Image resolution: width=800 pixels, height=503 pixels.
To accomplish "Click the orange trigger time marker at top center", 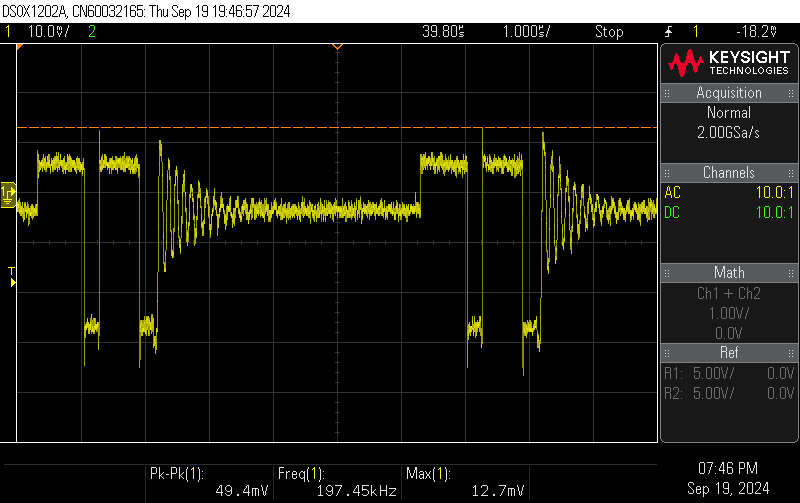I will tap(337, 46).
